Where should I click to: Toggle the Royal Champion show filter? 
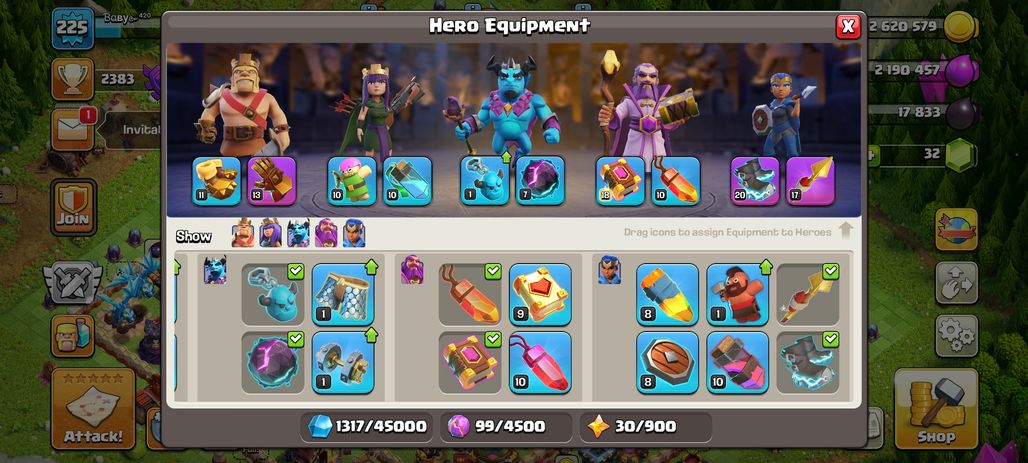tap(354, 233)
